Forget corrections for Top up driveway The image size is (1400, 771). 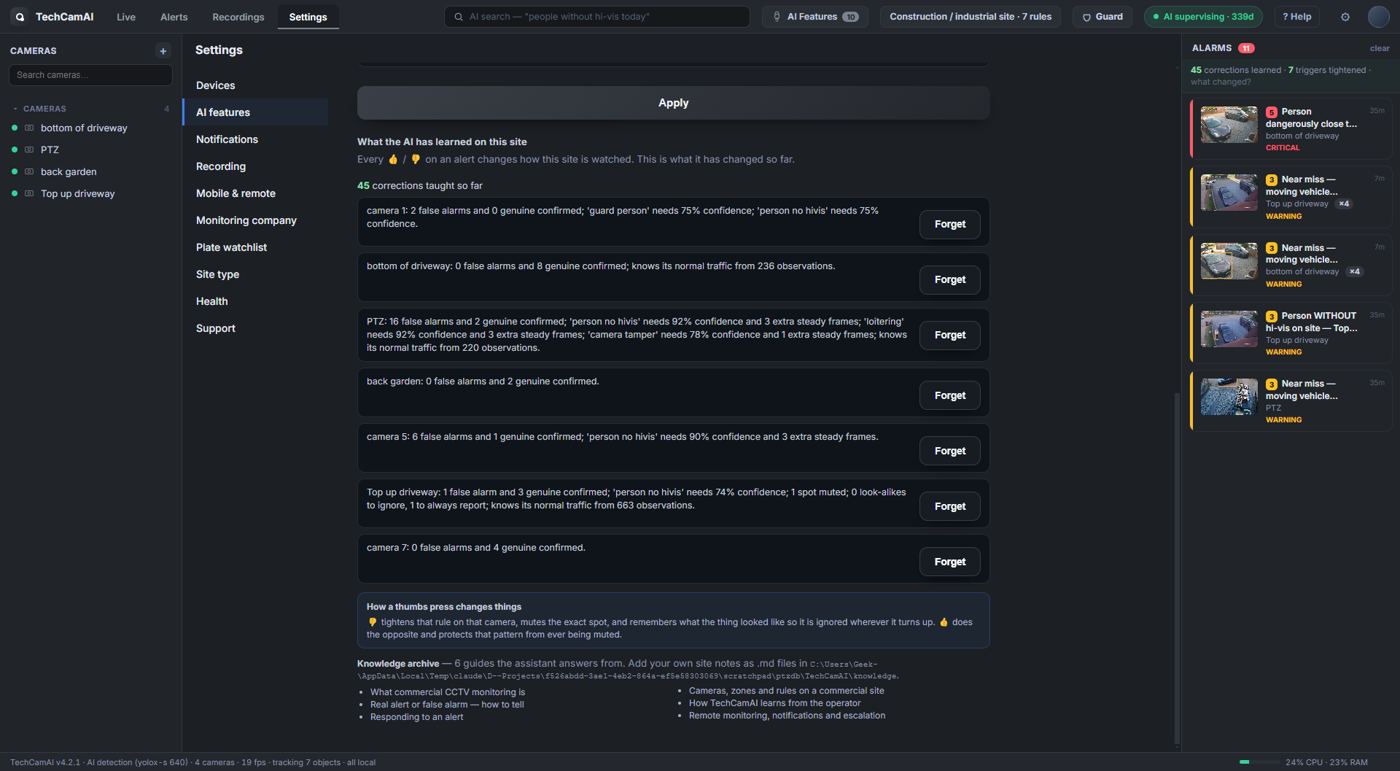pos(950,506)
